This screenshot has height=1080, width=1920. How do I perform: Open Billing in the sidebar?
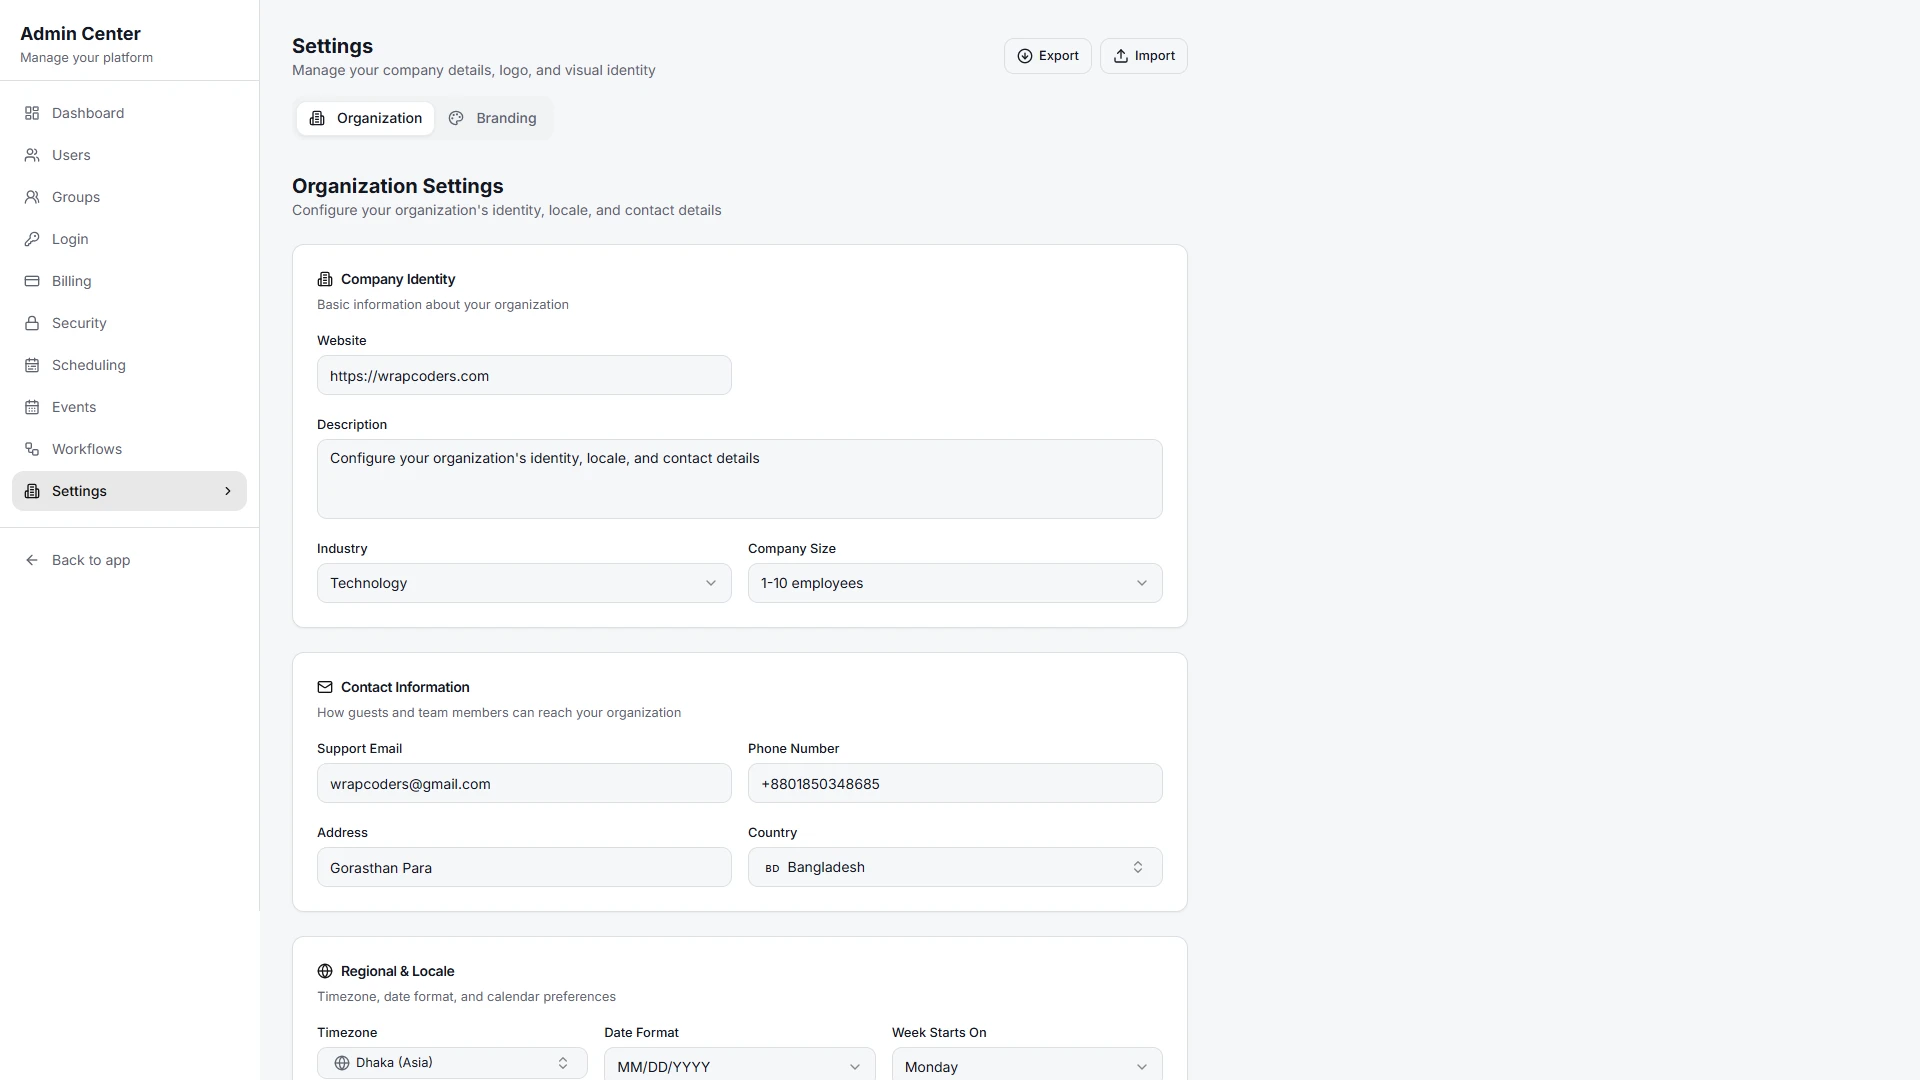[129, 281]
